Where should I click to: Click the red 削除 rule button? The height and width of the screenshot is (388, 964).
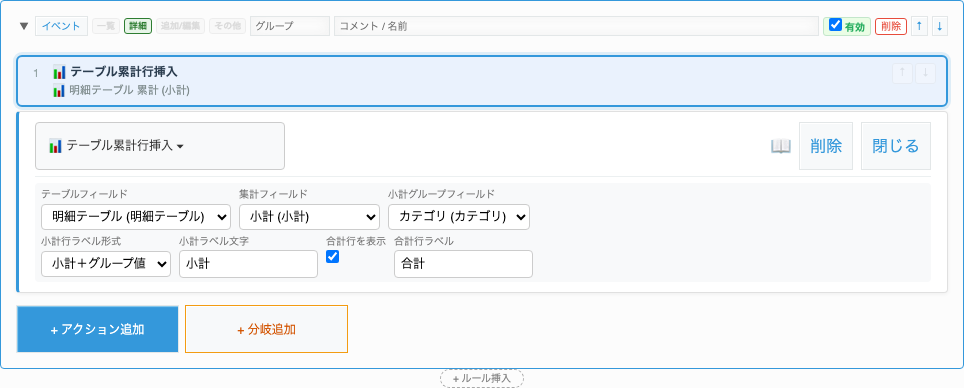click(x=891, y=26)
